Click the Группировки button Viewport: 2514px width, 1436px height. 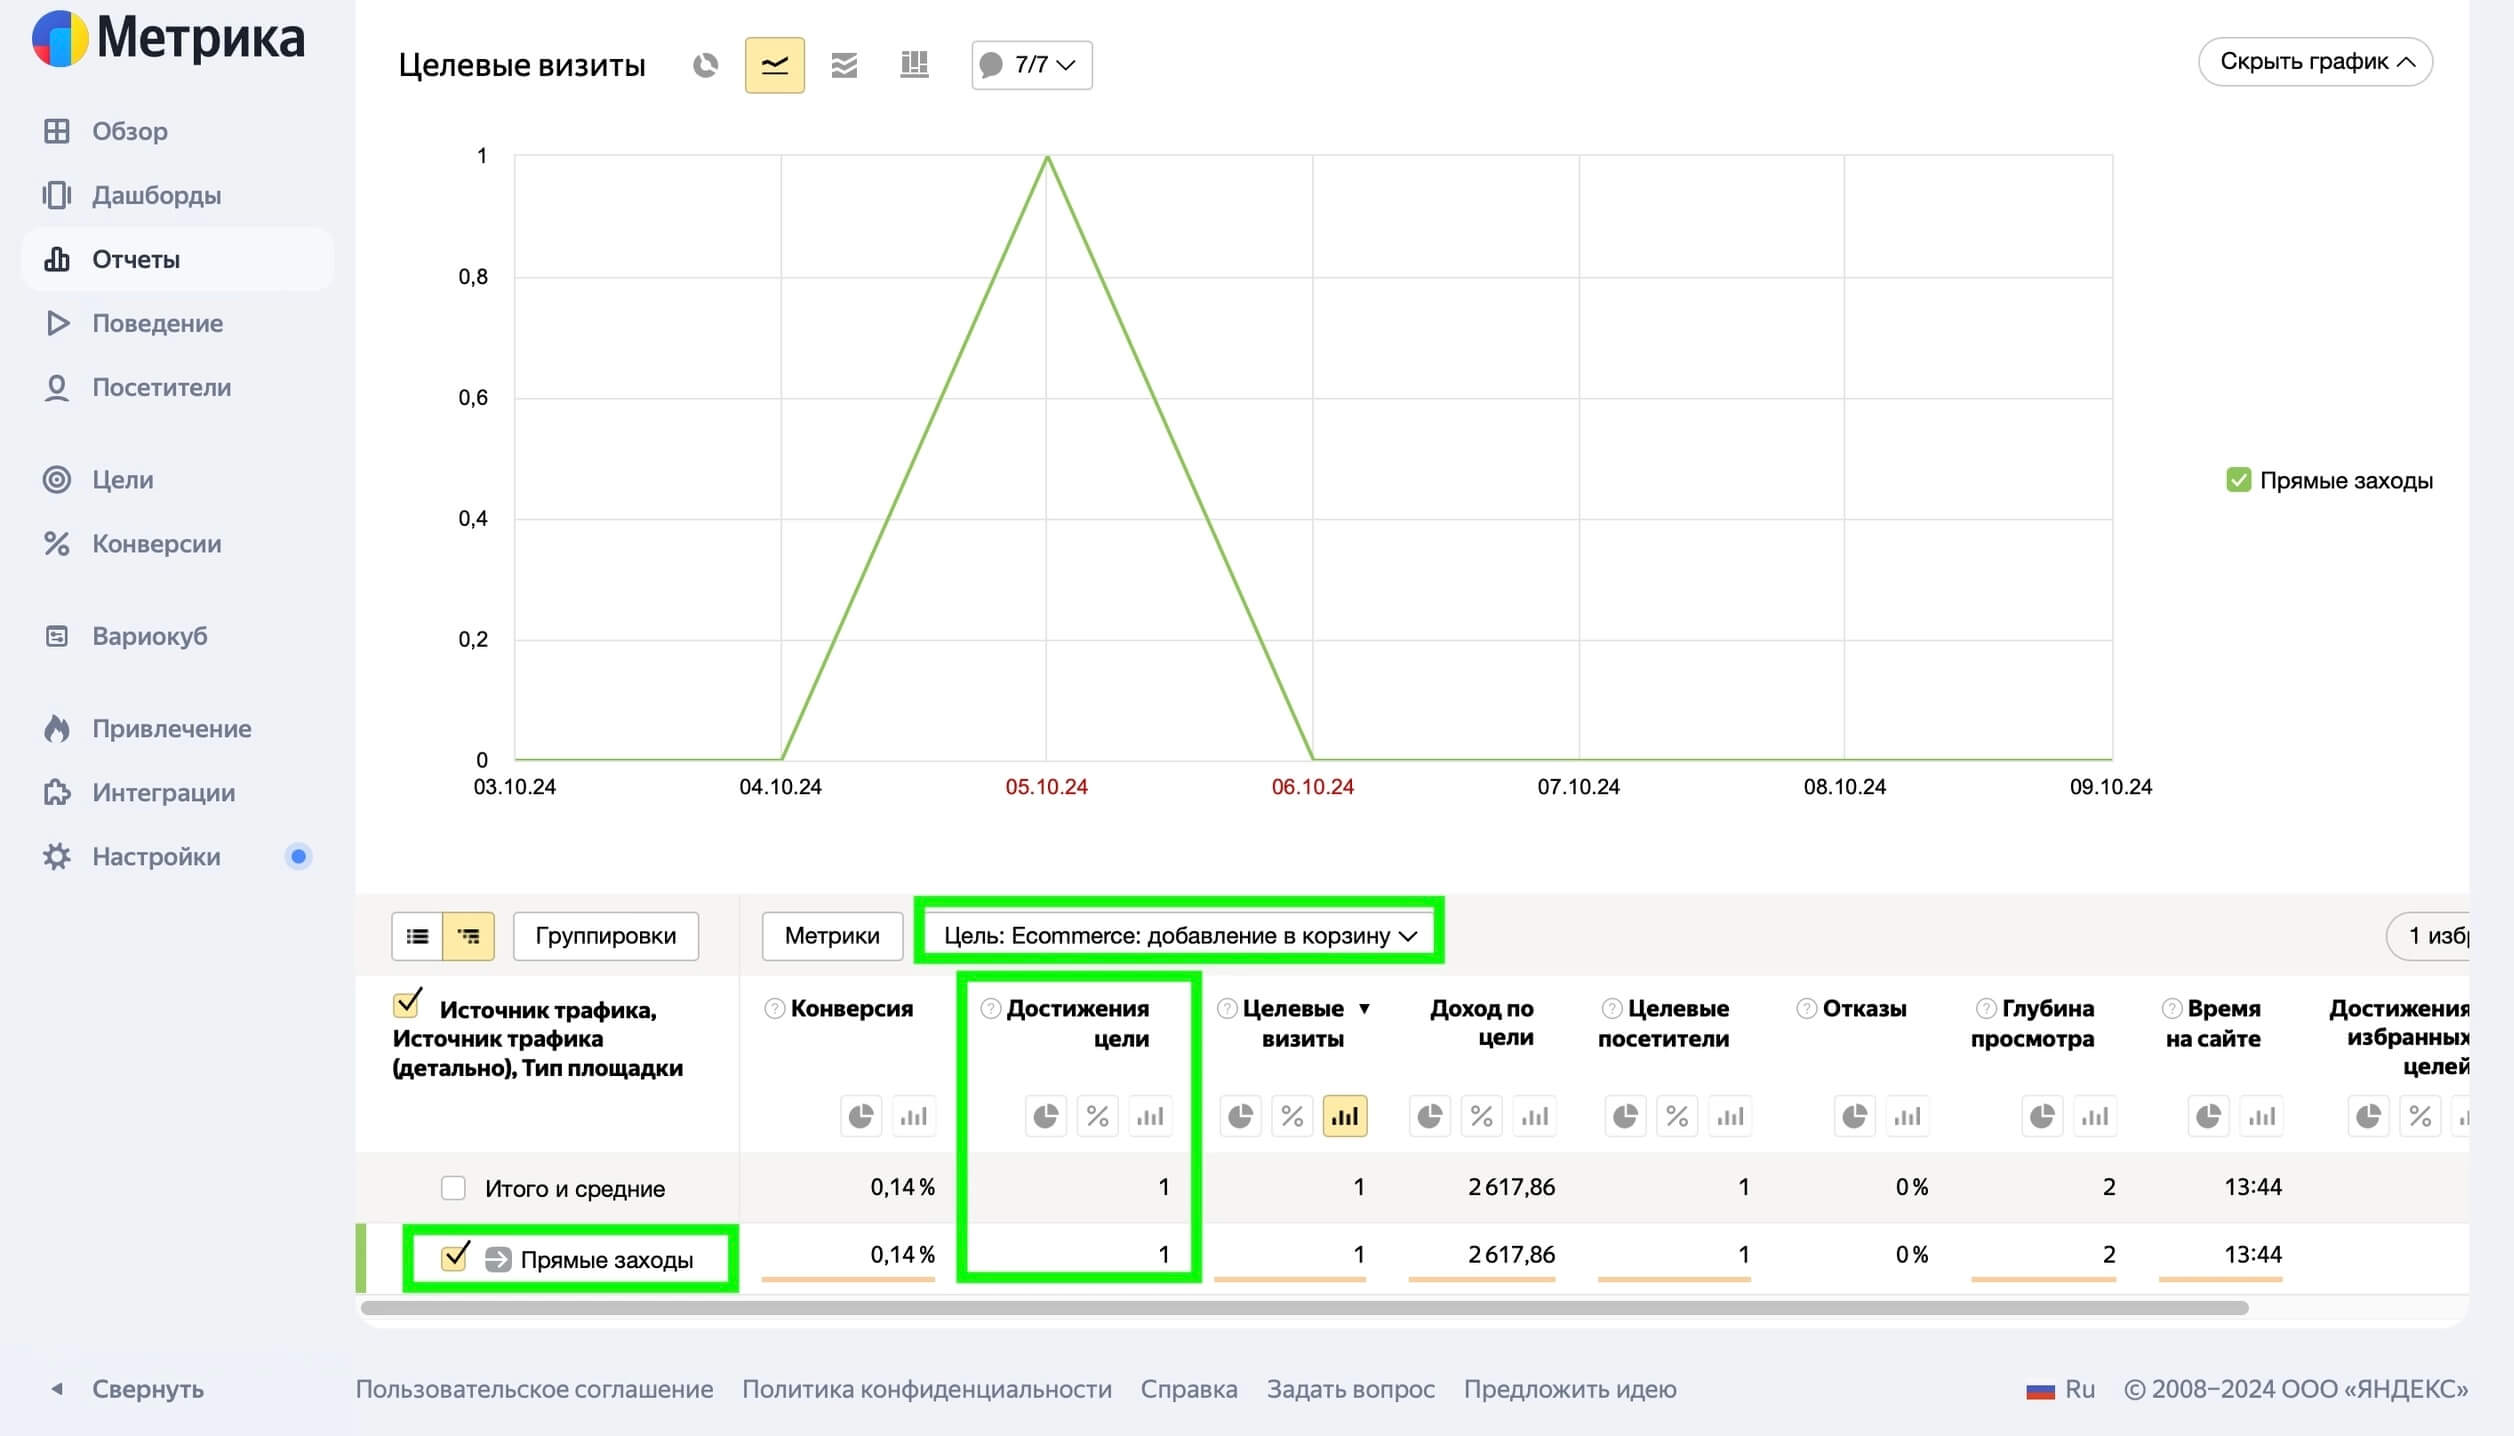click(x=606, y=936)
